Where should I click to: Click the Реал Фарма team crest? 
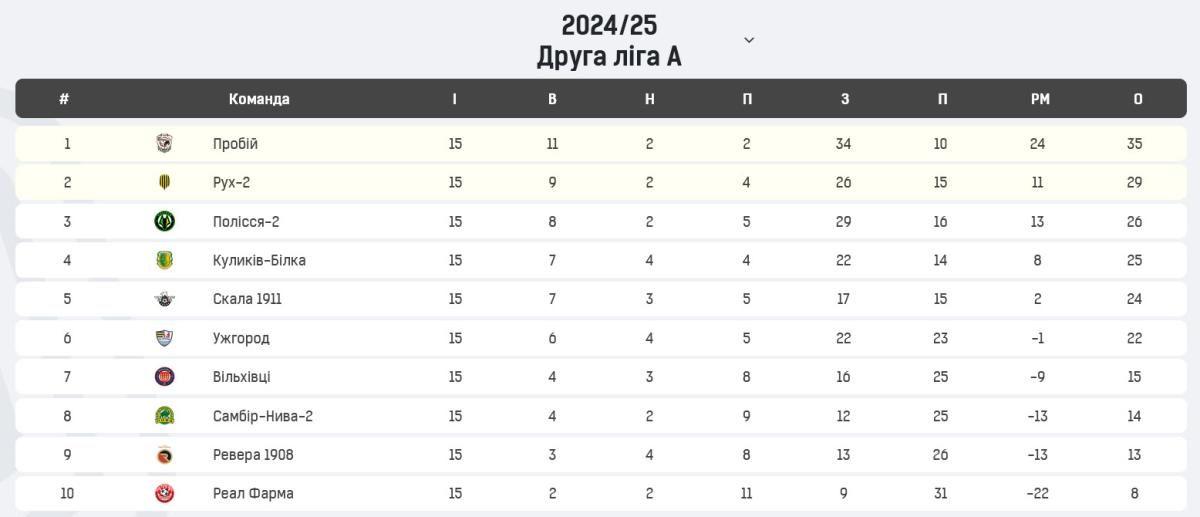tap(164, 494)
